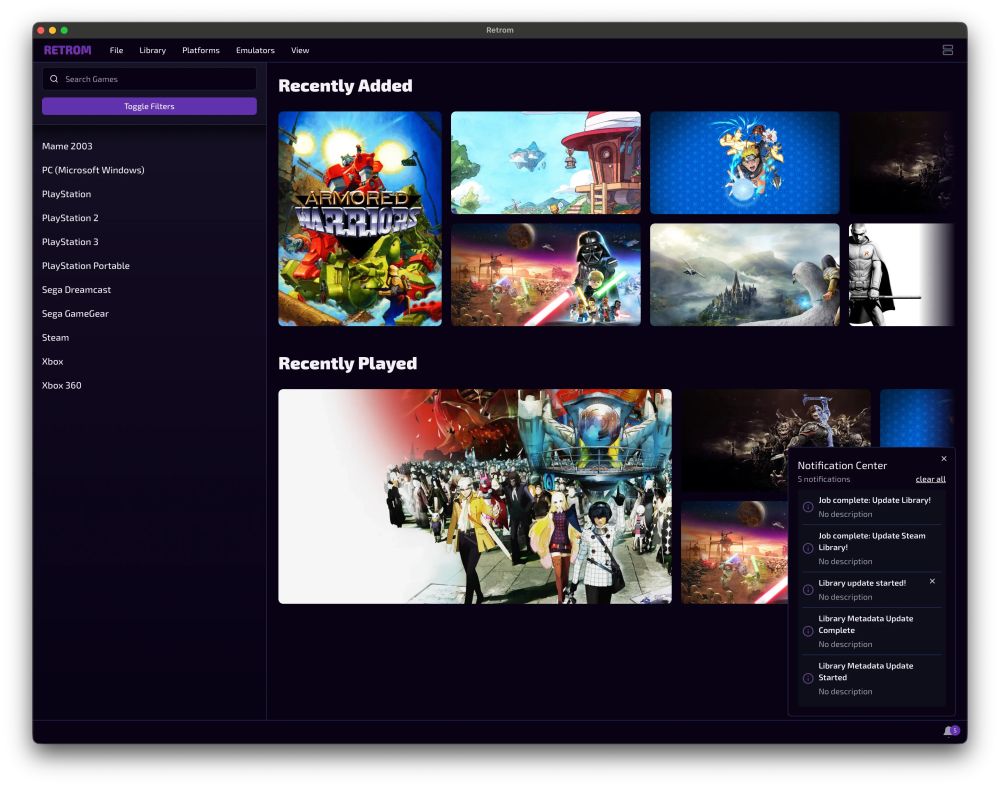Open the Armored Warriors game cover
The height and width of the screenshot is (787, 1000).
(360, 219)
